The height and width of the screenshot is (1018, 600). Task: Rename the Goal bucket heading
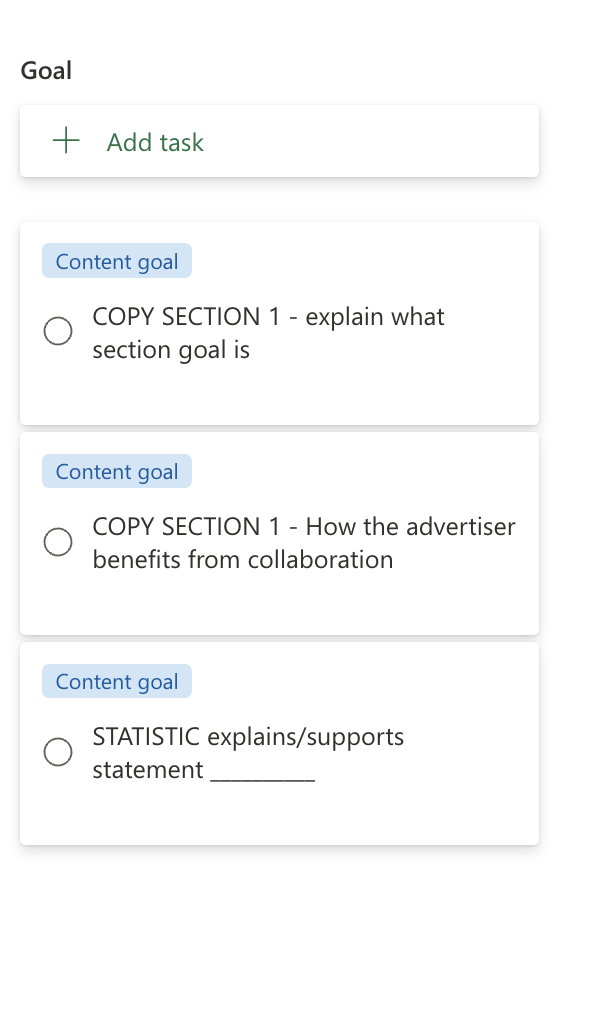[46, 70]
